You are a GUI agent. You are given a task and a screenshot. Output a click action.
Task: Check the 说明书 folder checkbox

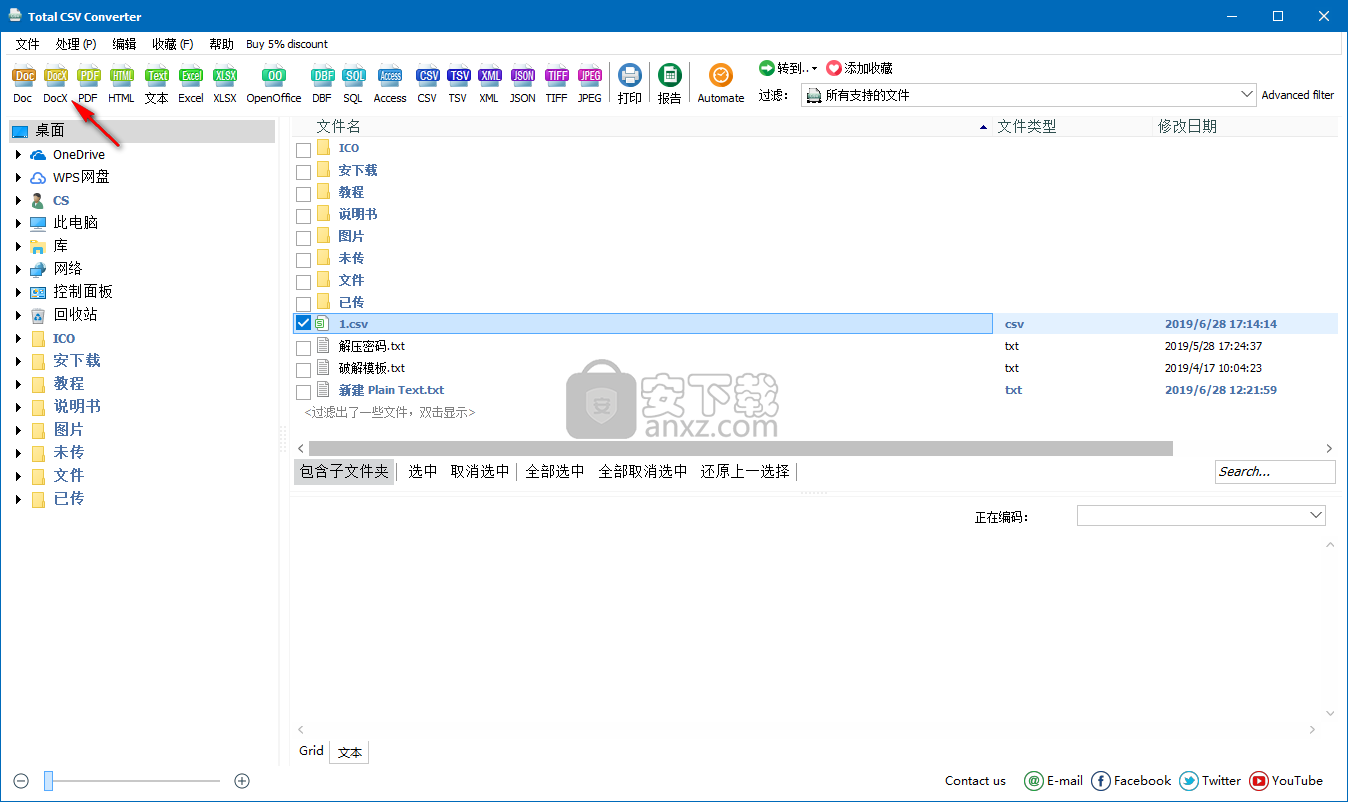click(x=303, y=216)
